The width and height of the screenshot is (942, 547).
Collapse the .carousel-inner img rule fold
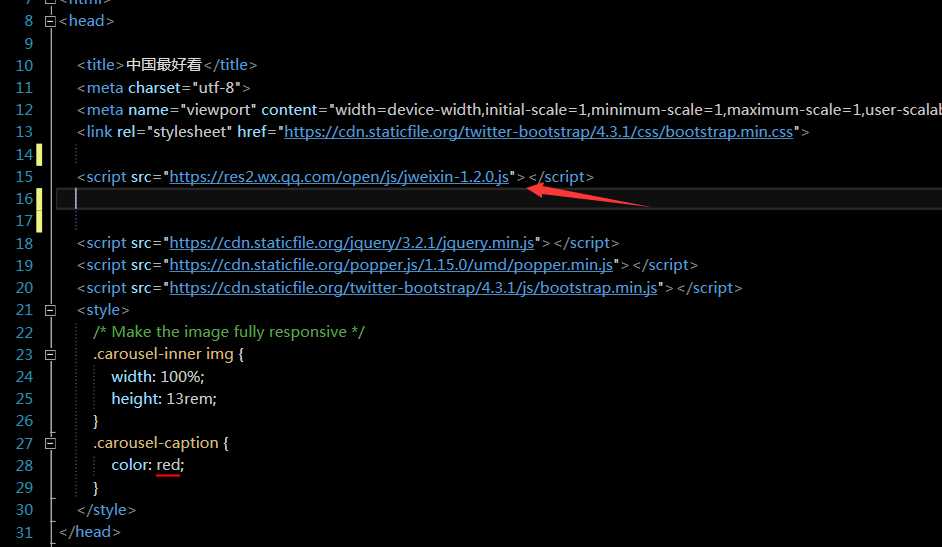(50, 355)
